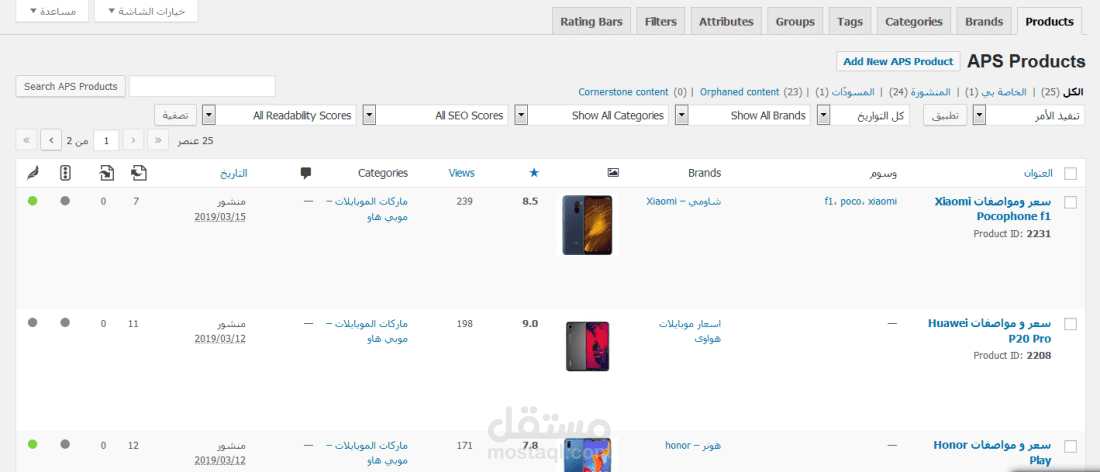
Task: Select all products with the header checkbox
Action: [x=1071, y=173]
